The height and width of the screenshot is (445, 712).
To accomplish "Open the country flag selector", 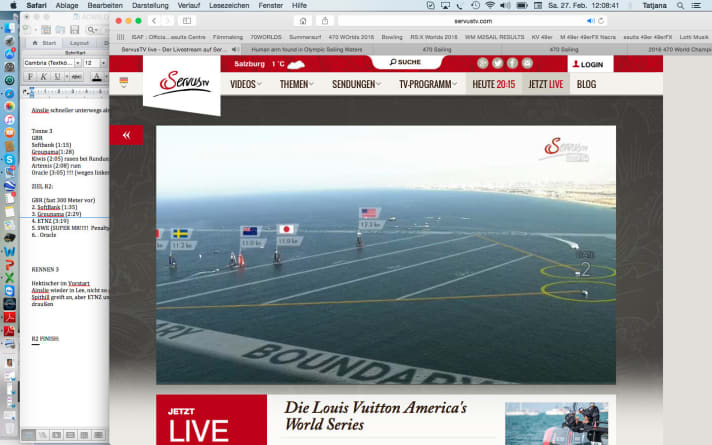I will click(124, 83).
